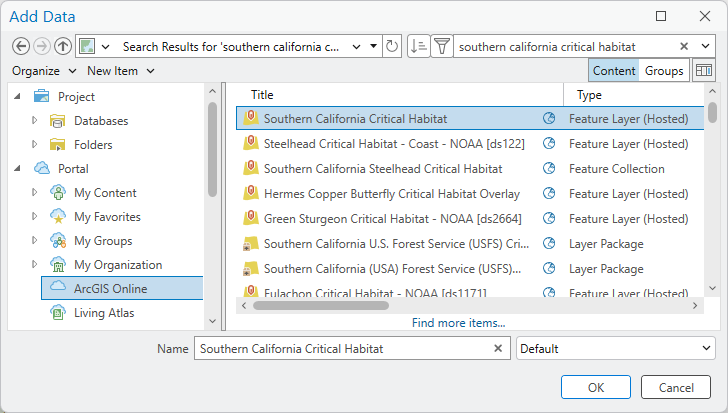Click tree pane scrollbar down arrow
728x413 pixels.
point(213,321)
